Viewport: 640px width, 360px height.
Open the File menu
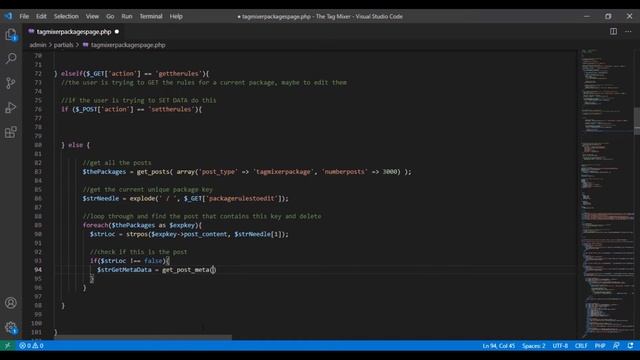24,16
